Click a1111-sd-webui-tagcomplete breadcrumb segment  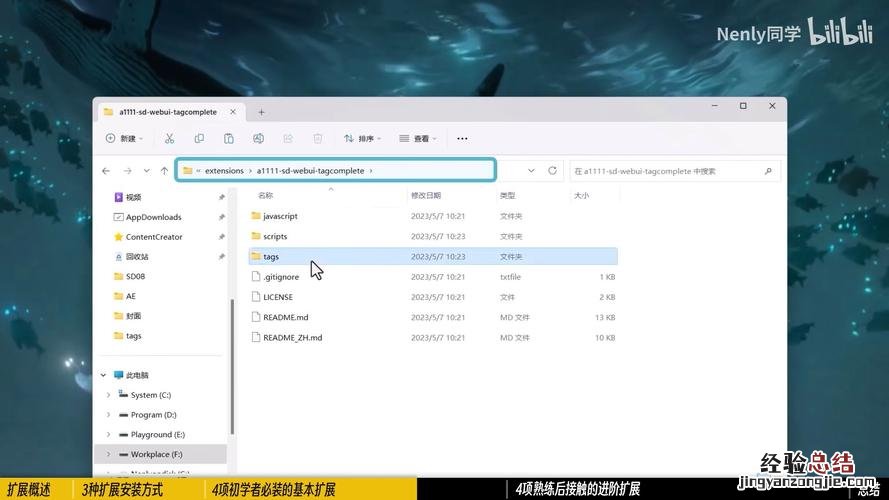pos(310,171)
